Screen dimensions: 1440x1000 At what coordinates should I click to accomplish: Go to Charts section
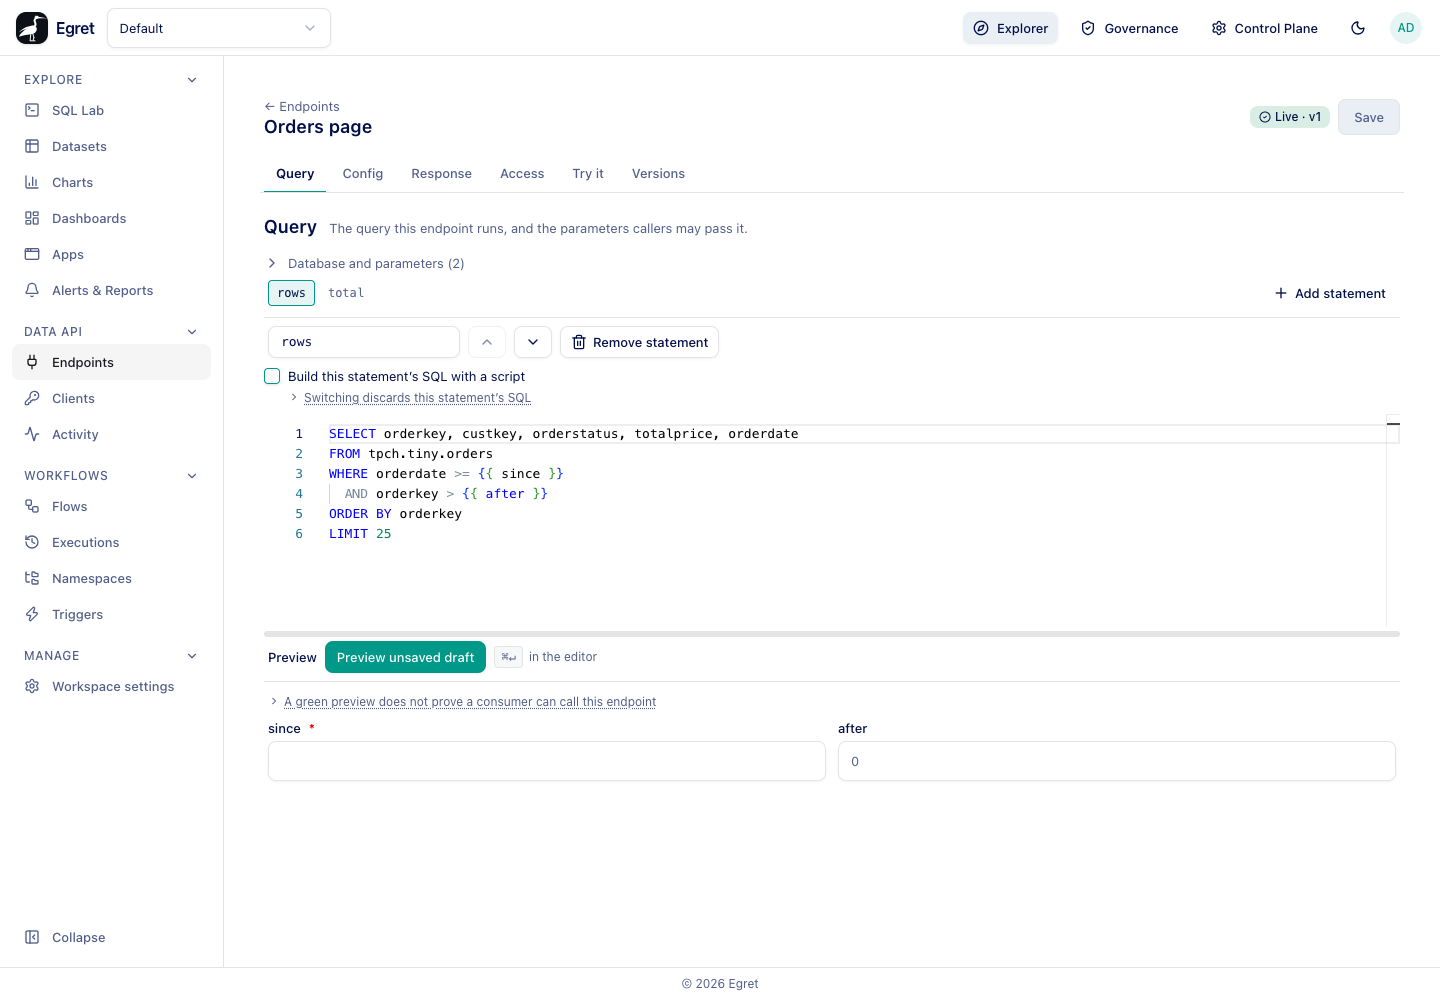[111, 182]
